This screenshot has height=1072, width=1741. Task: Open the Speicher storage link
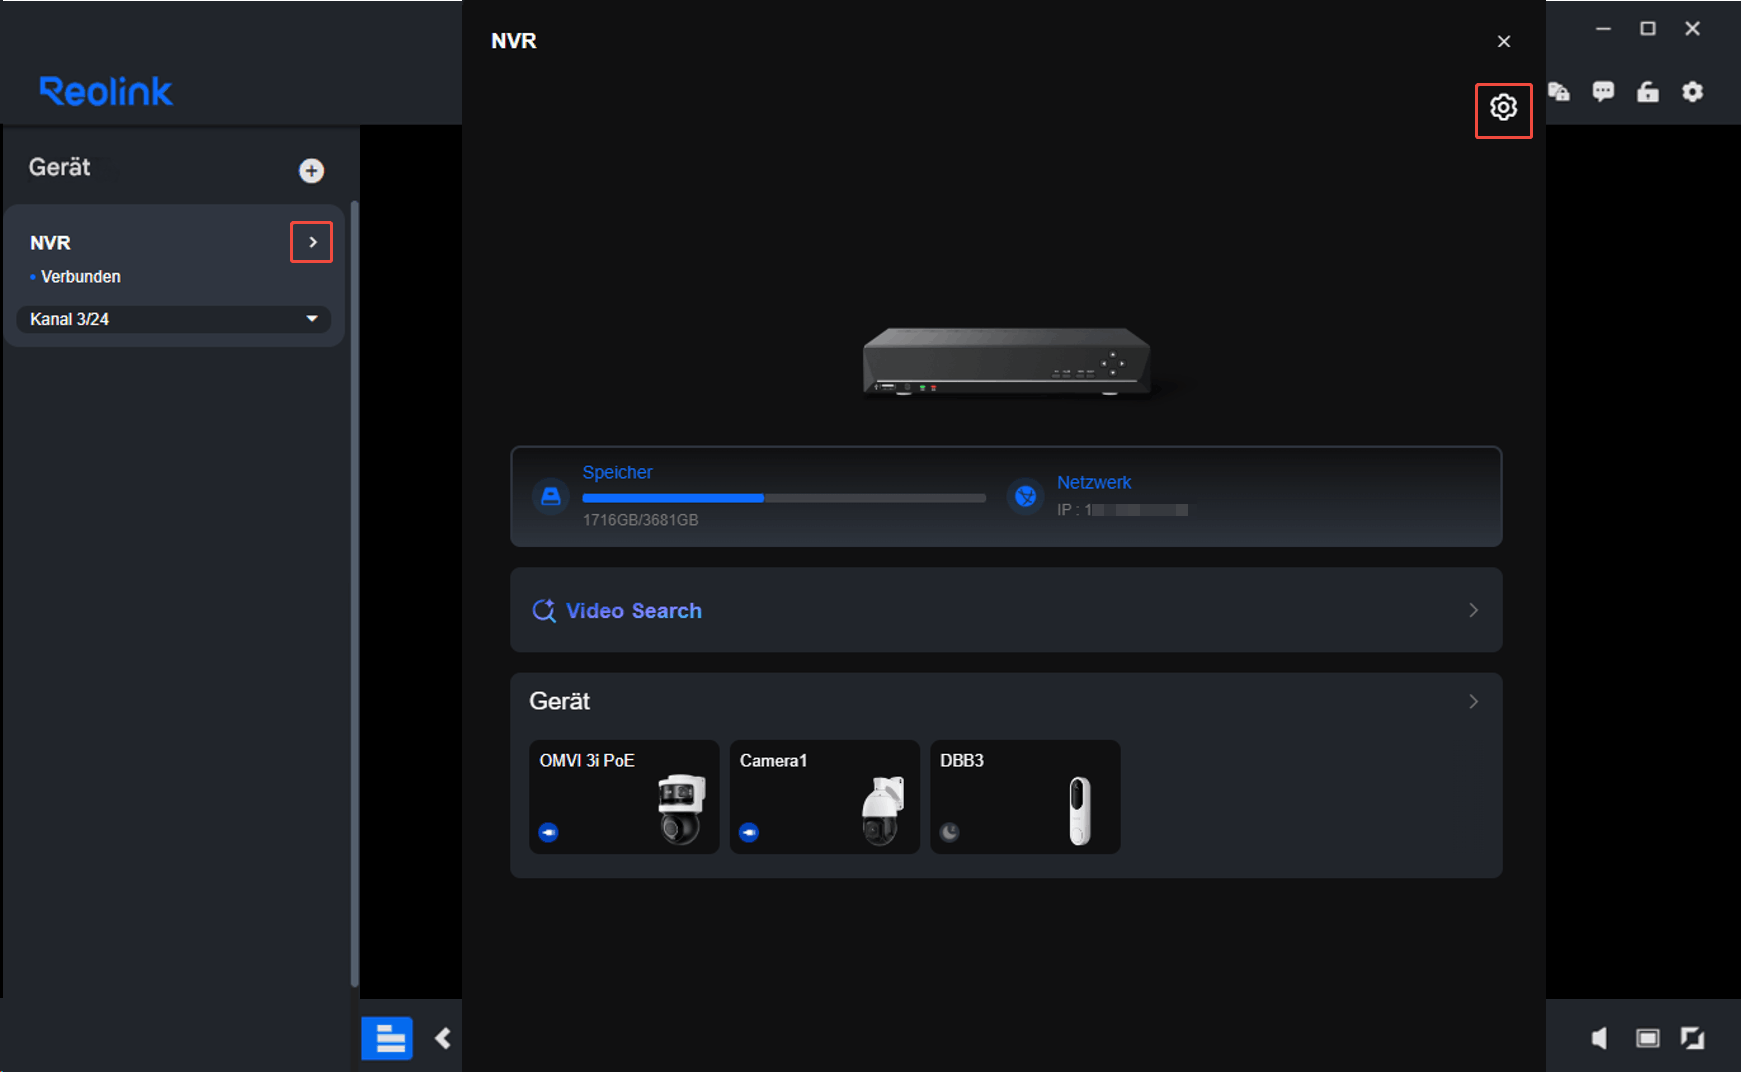point(617,472)
